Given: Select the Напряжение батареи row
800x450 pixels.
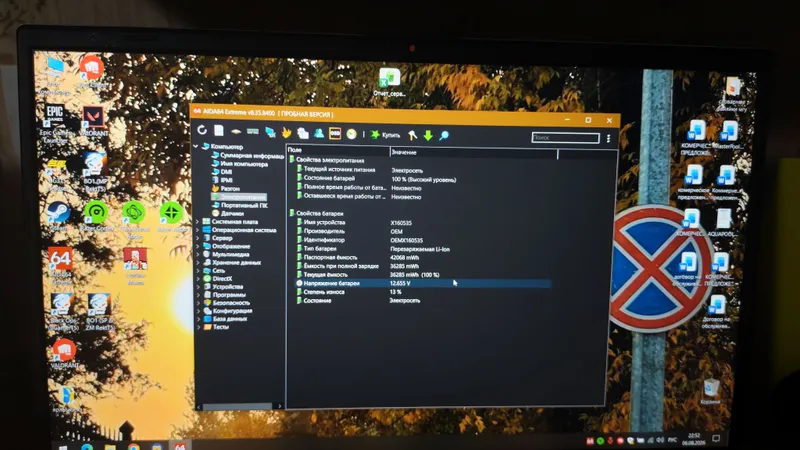Looking at the screenshot, I should pos(423,283).
